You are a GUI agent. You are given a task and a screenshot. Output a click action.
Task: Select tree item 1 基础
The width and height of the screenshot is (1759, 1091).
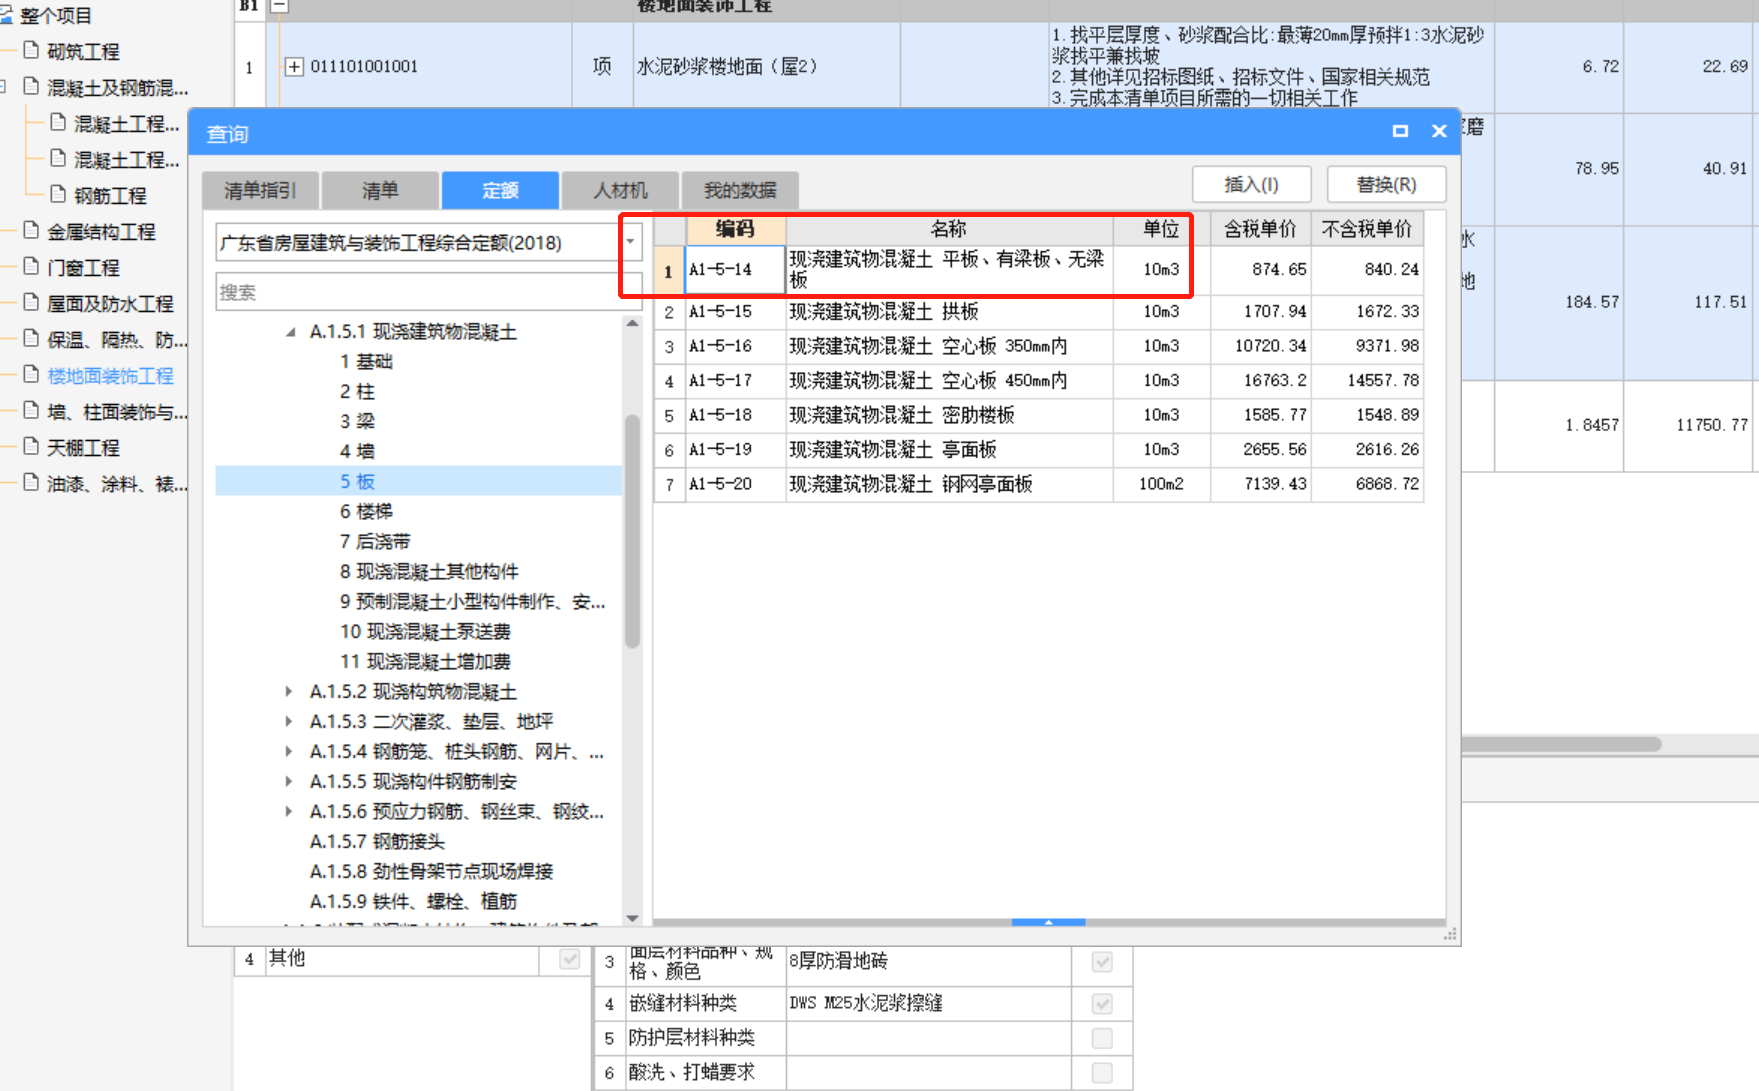click(x=366, y=361)
